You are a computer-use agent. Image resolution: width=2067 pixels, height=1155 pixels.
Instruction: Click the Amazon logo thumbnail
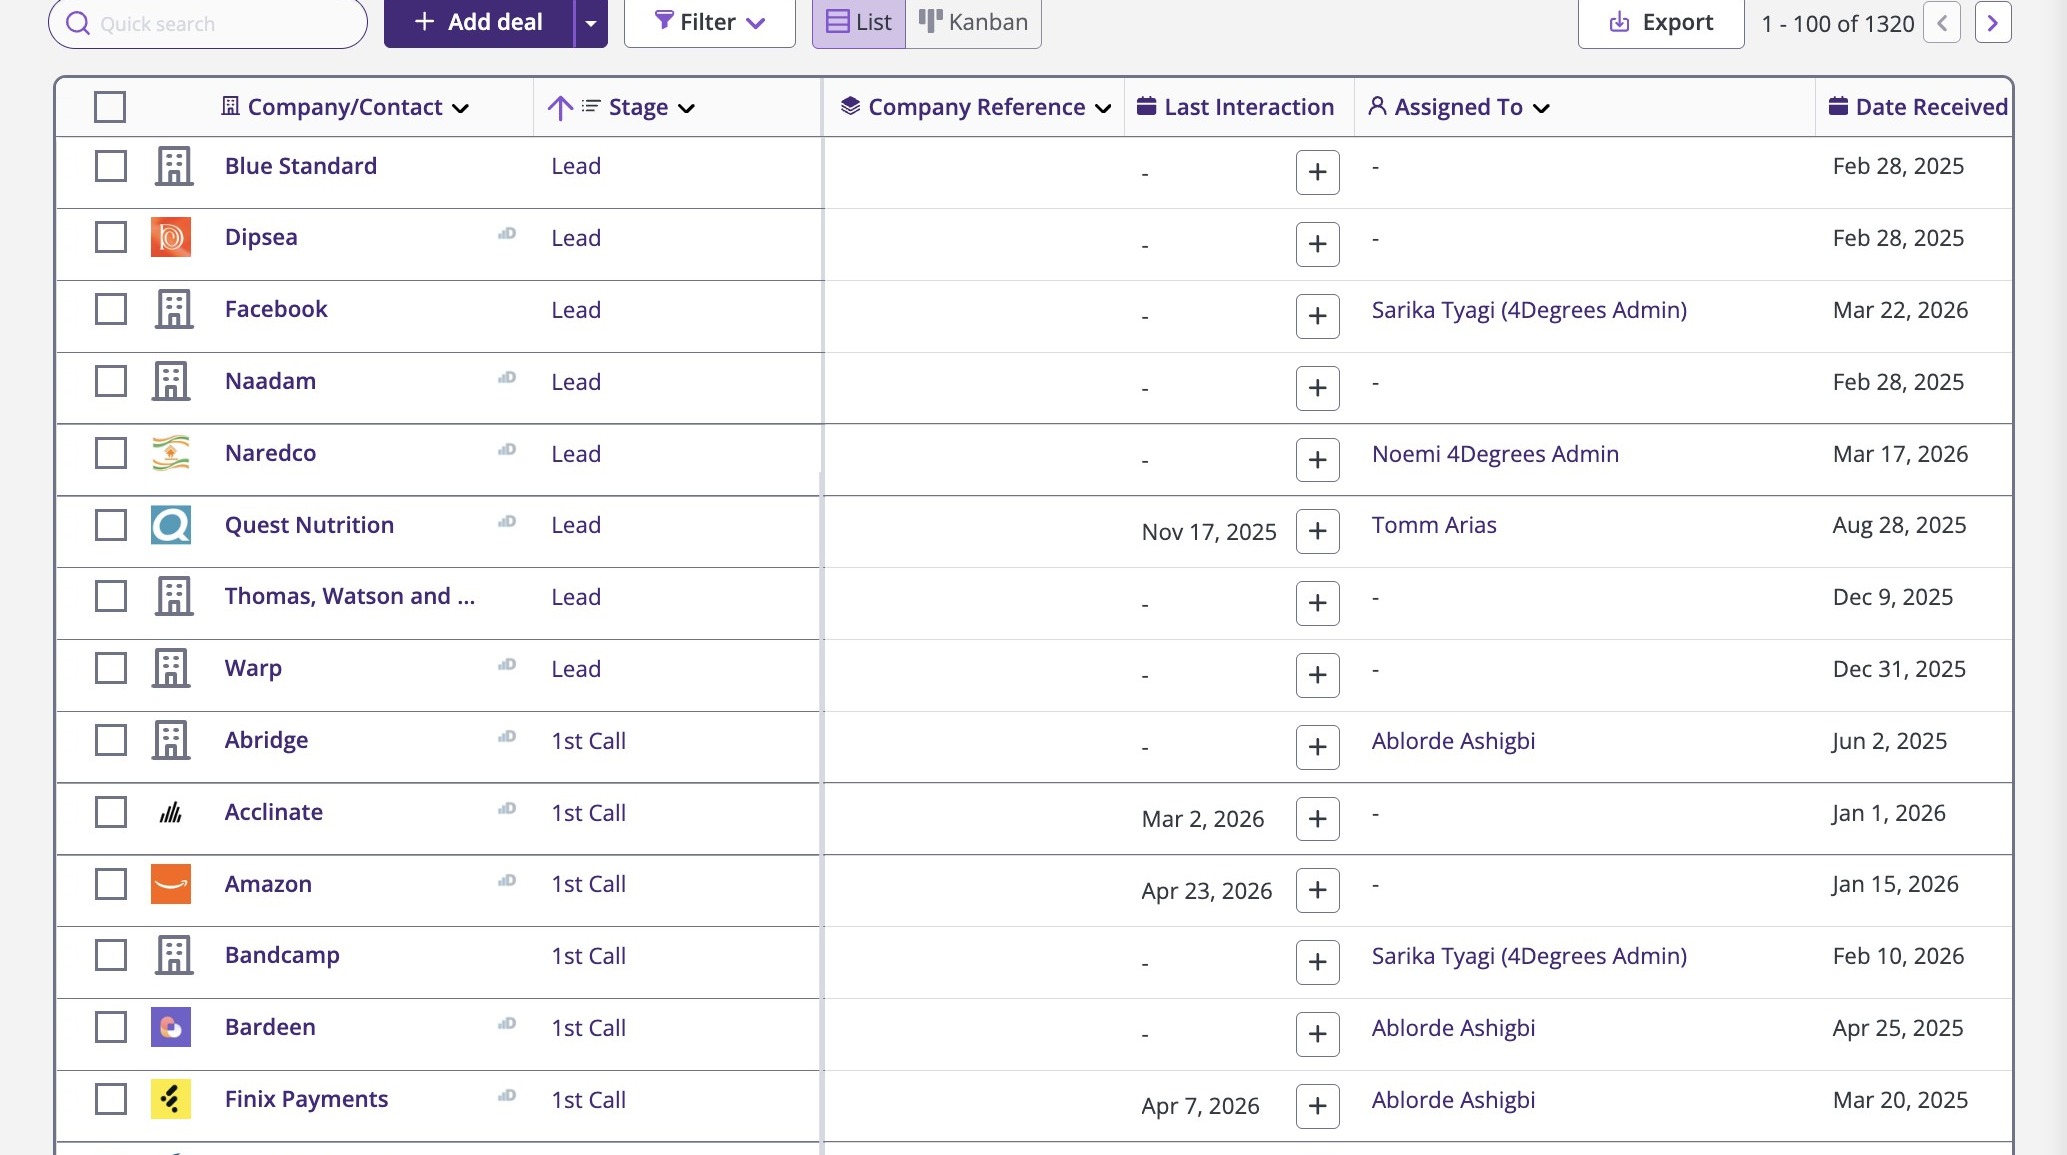(171, 884)
